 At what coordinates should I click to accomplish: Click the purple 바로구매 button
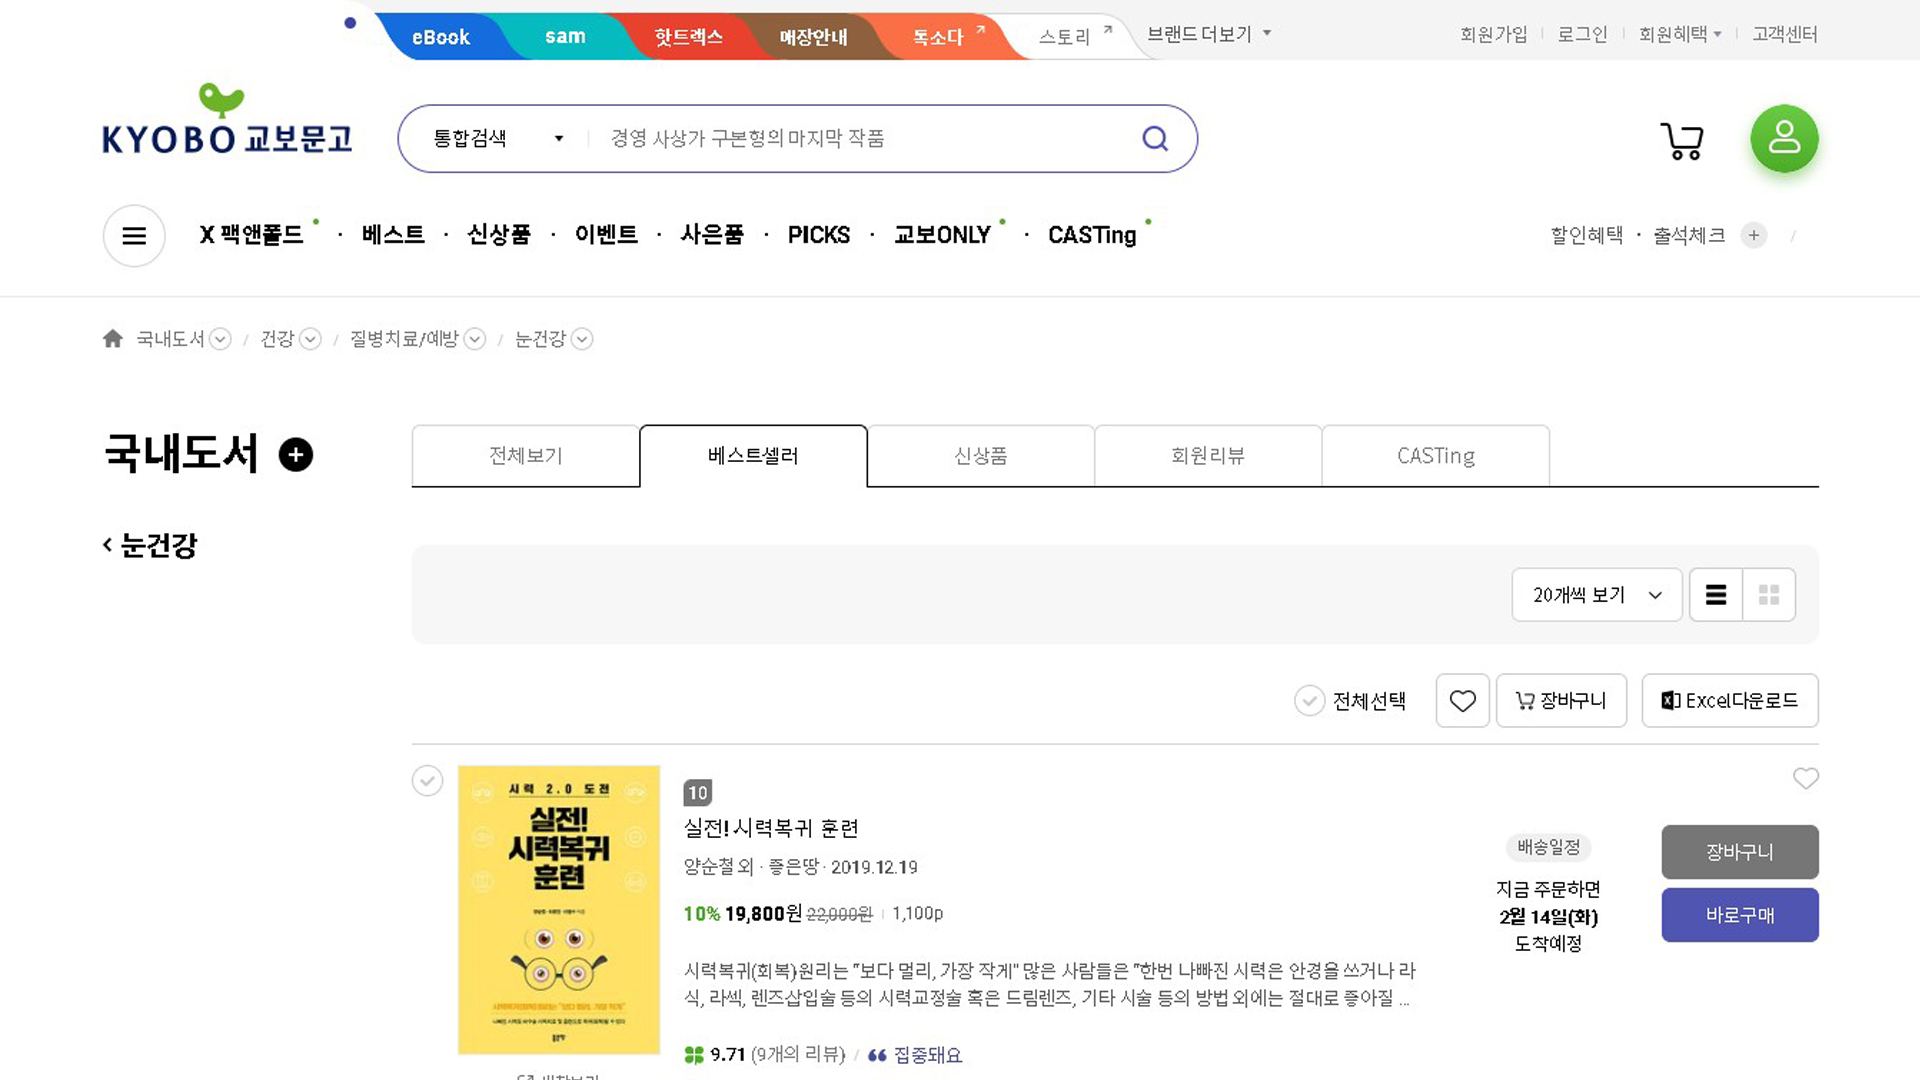pos(1739,915)
